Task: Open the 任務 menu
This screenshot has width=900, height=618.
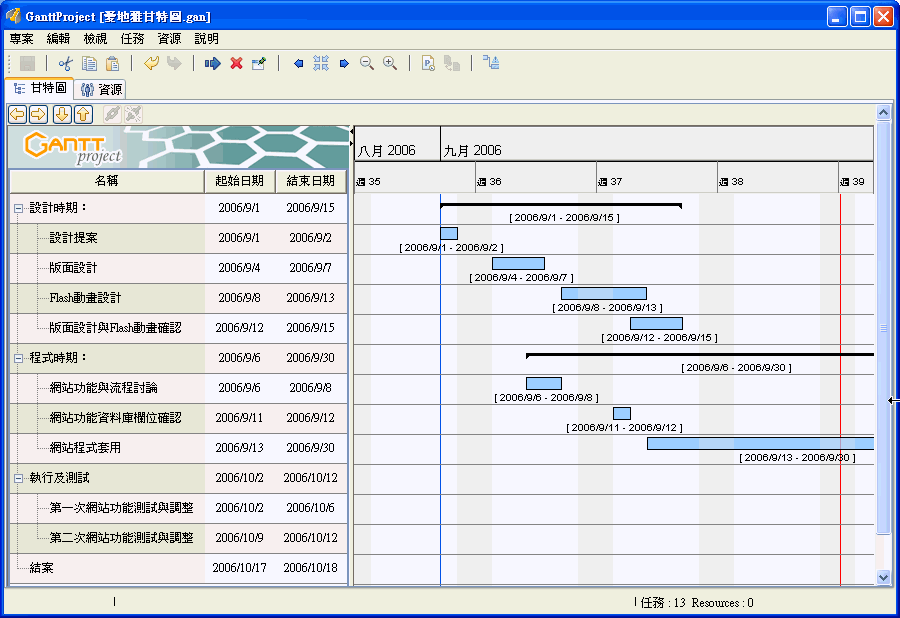Action: tap(133, 38)
